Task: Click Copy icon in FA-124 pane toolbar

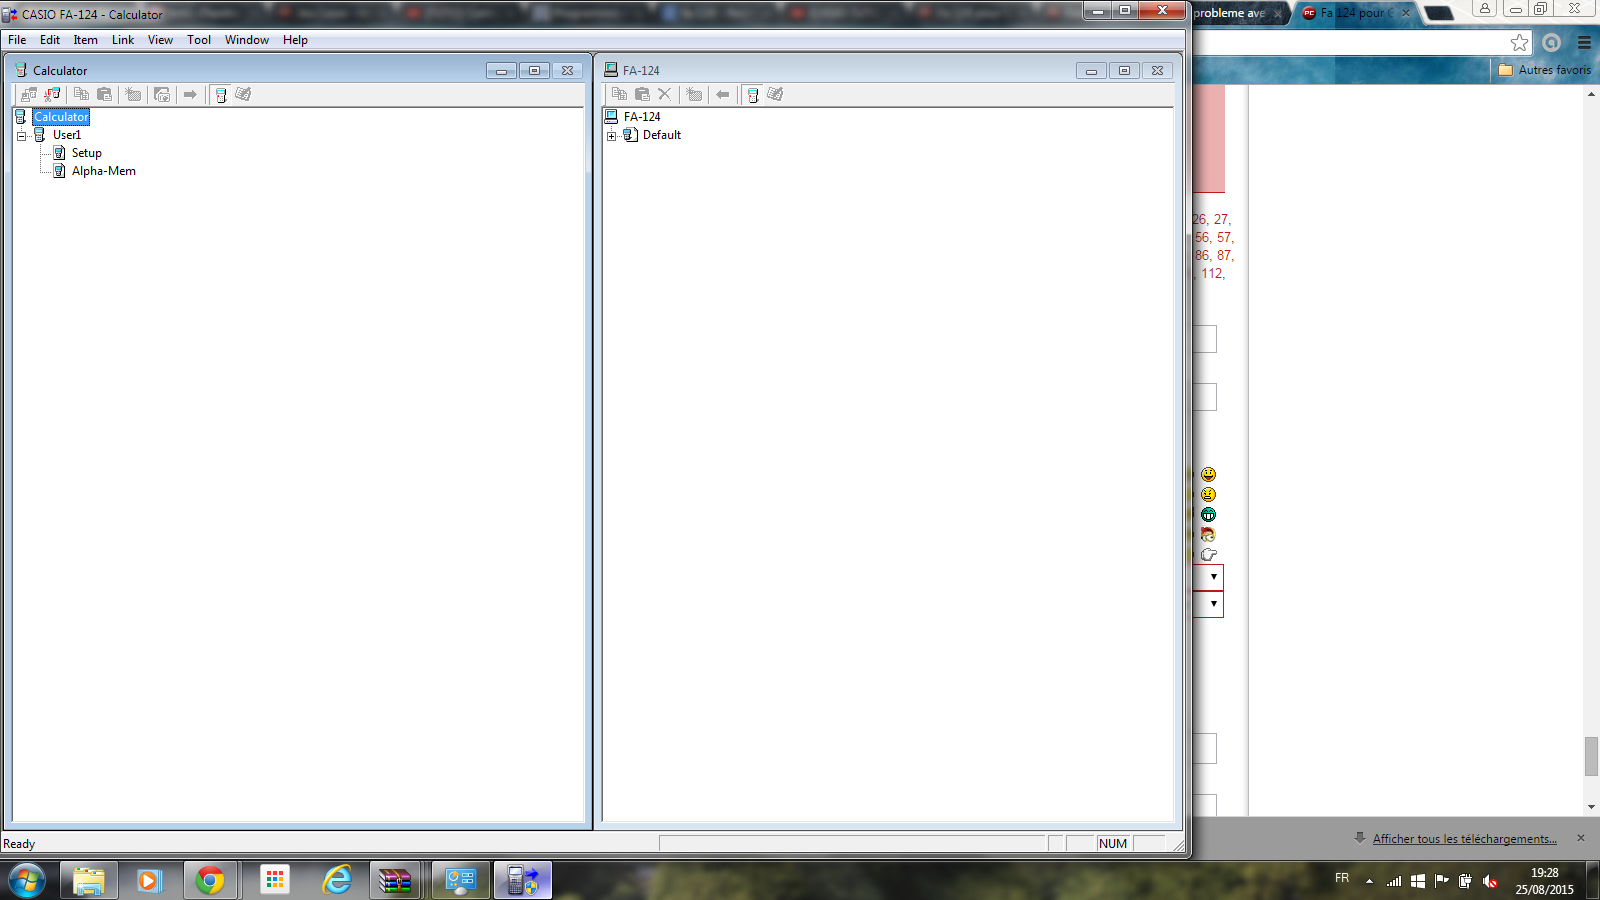Action: coord(619,94)
